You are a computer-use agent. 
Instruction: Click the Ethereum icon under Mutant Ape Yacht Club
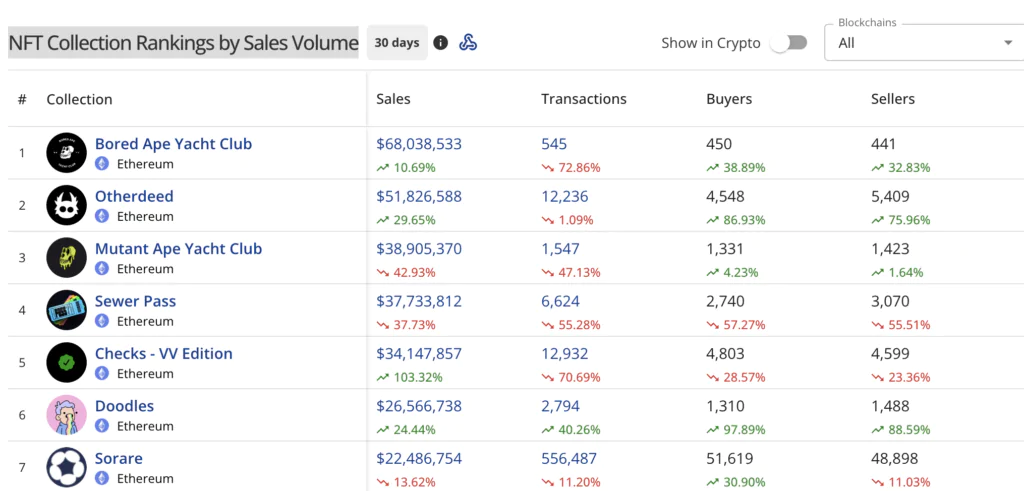(x=102, y=268)
